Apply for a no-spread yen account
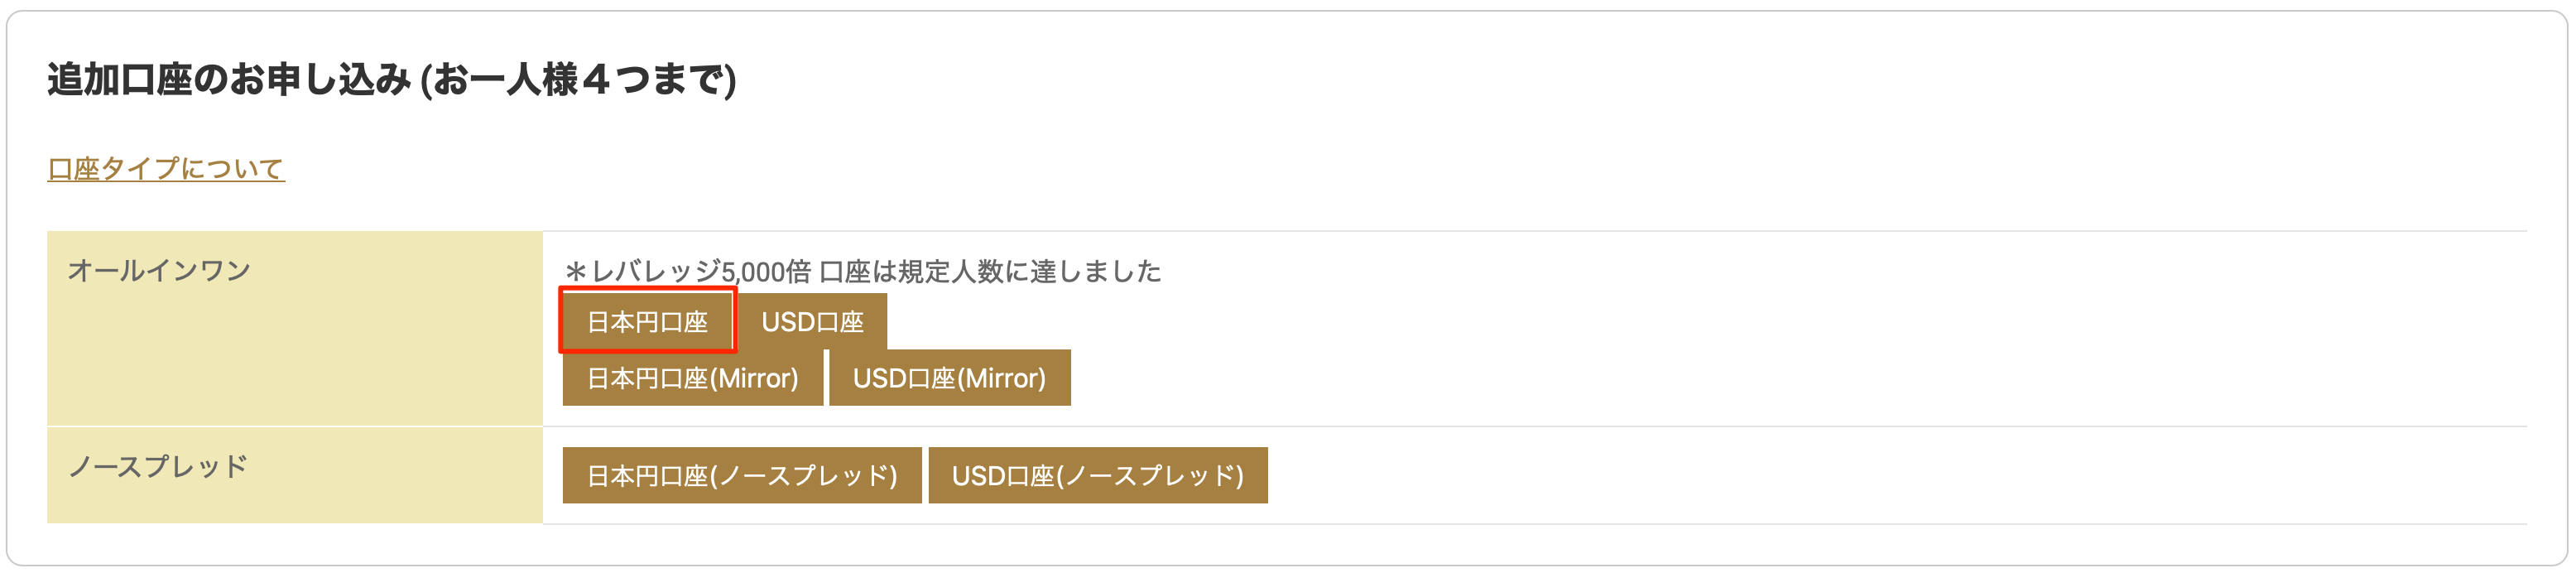The image size is (2576, 573). (742, 475)
